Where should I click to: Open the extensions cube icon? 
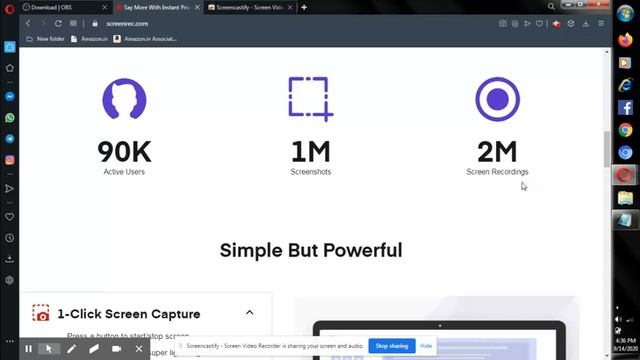pyautogui.click(x=571, y=24)
